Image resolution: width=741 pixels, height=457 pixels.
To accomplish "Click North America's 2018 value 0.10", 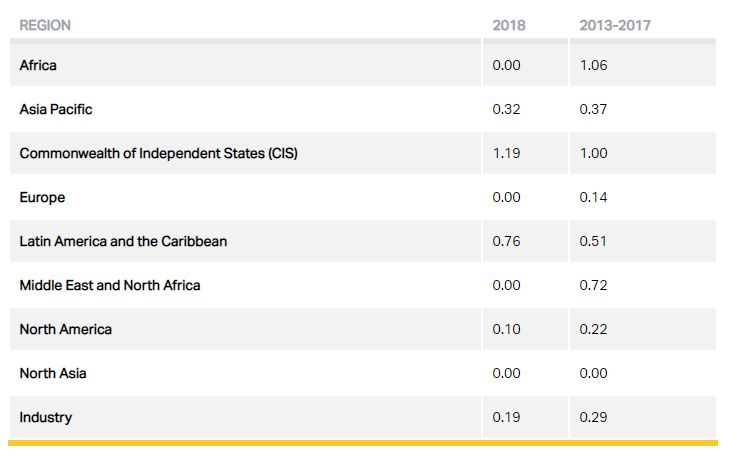I will click(507, 329).
